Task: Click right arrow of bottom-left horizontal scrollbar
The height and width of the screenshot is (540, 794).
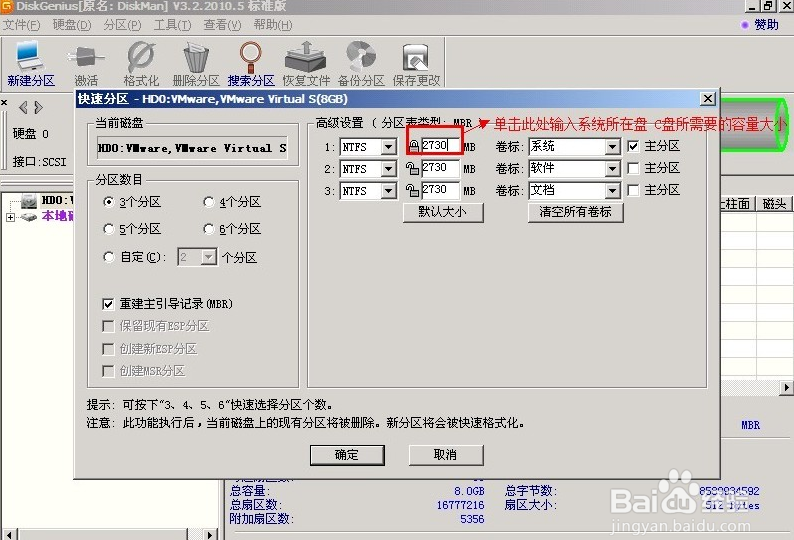Action: (210, 534)
